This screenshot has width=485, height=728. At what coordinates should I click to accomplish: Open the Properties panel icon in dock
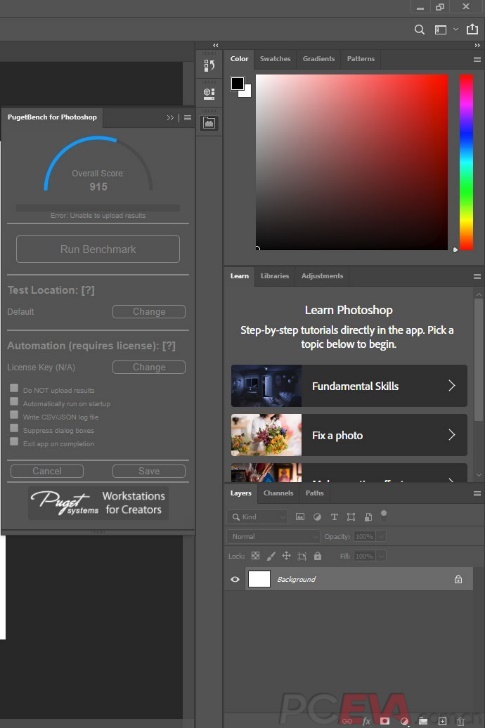(x=209, y=94)
